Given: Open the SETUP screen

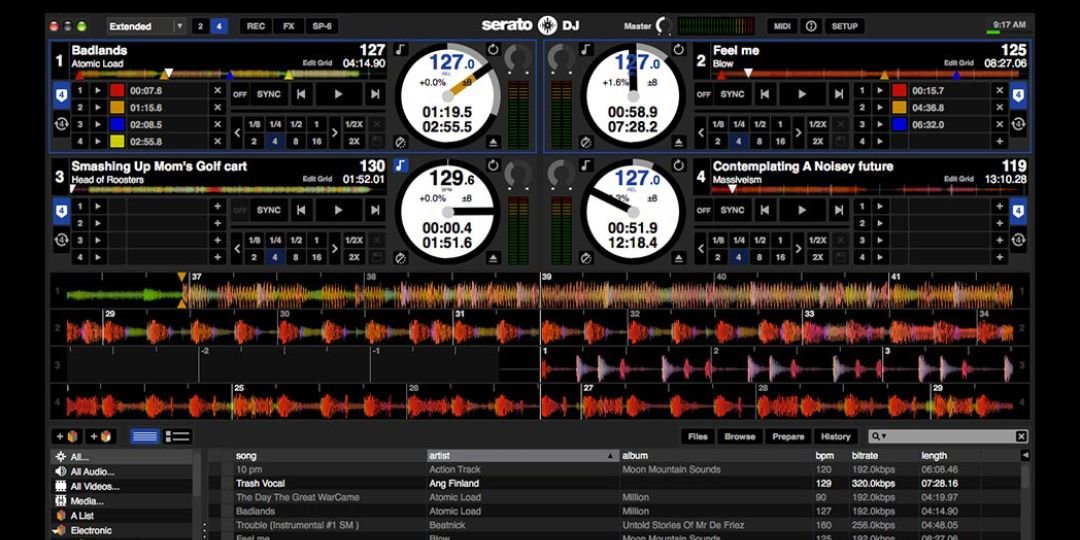Looking at the screenshot, I should 844,26.
